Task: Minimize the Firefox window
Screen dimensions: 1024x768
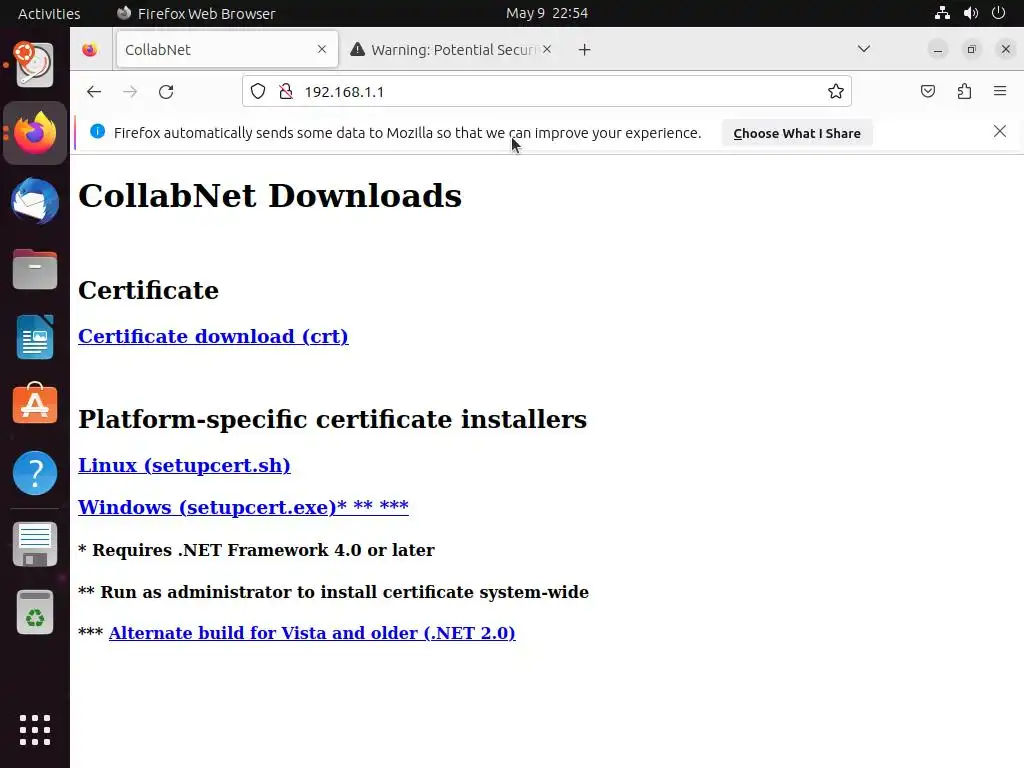Action: pyautogui.click(x=937, y=50)
